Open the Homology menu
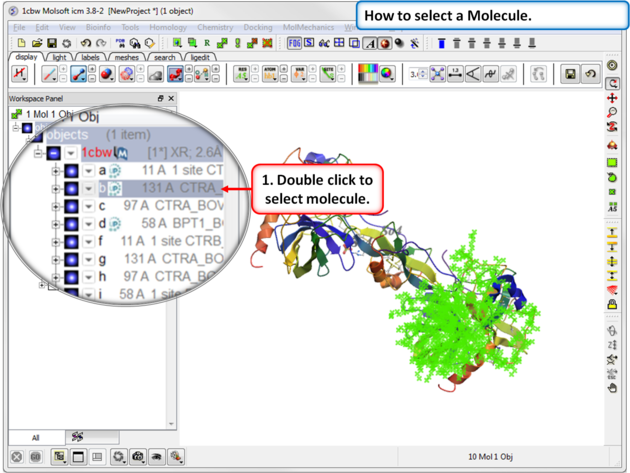The image size is (630, 473). pyautogui.click(x=168, y=28)
